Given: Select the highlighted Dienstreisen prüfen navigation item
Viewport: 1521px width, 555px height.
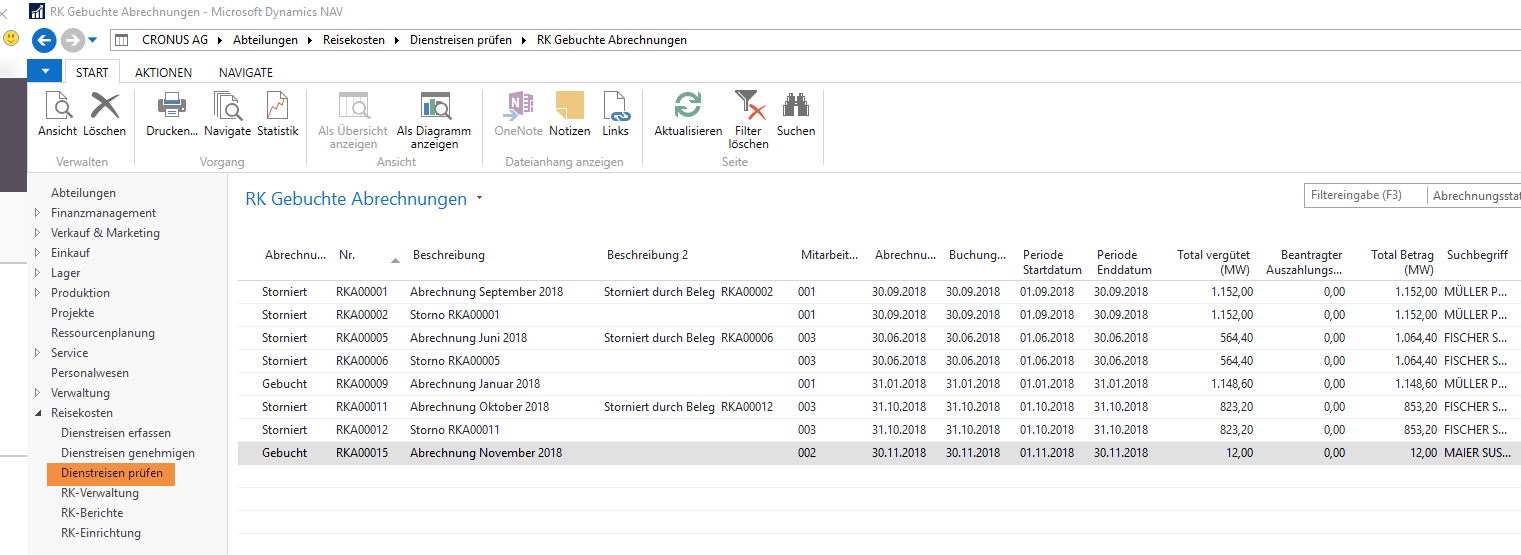Looking at the screenshot, I should pos(111,473).
